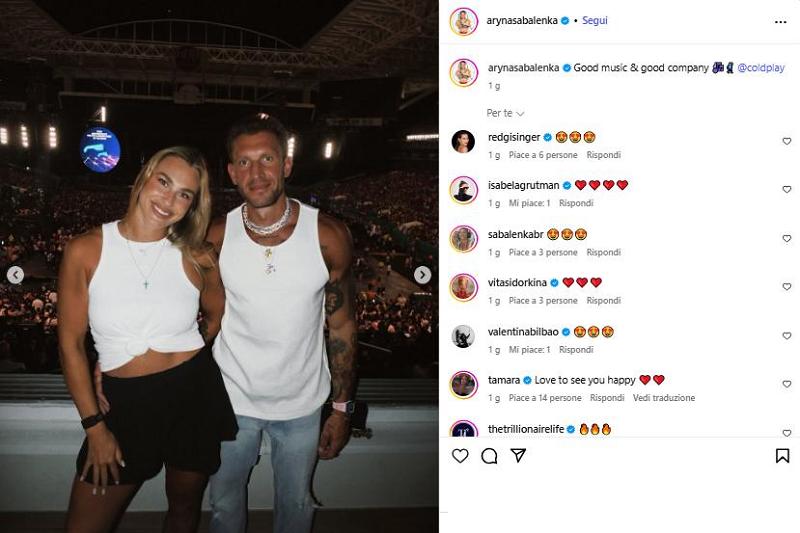The width and height of the screenshot is (800, 533).
Task: Open the @coldplay mention link
Action: [764, 68]
